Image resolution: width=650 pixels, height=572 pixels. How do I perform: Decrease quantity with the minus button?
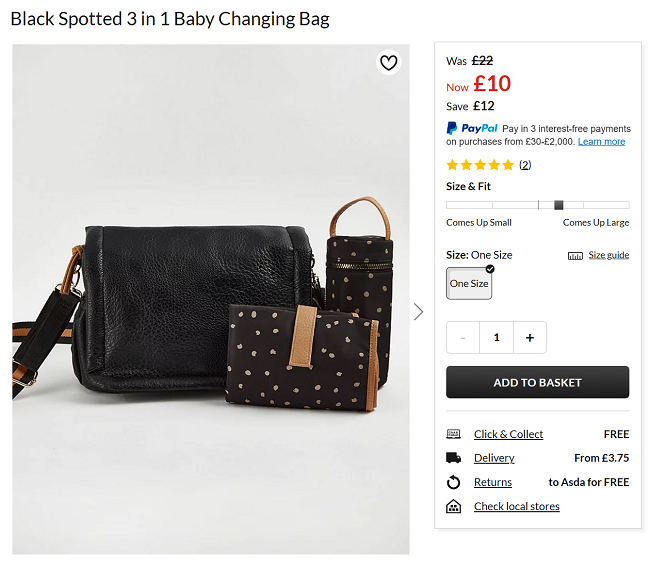(x=463, y=338)
